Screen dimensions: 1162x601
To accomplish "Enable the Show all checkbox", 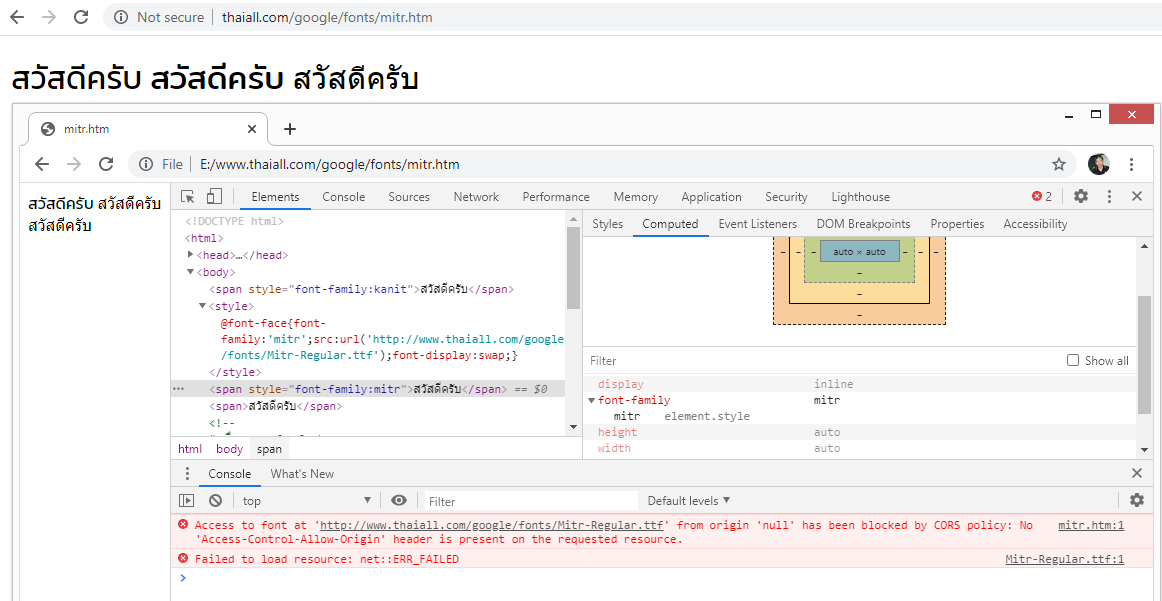I will [1073, 361].
